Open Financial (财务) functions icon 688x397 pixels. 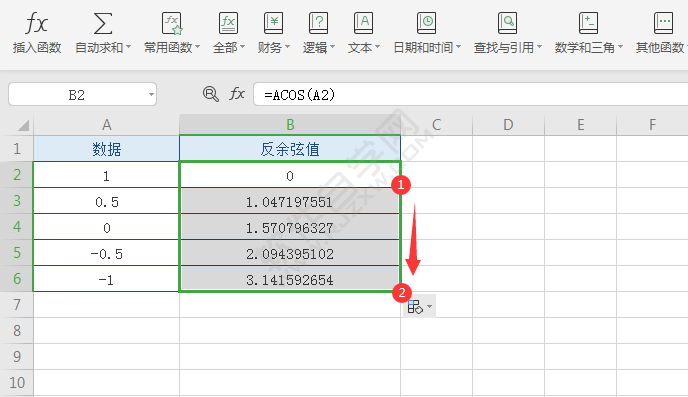click(x=273, y=24)
